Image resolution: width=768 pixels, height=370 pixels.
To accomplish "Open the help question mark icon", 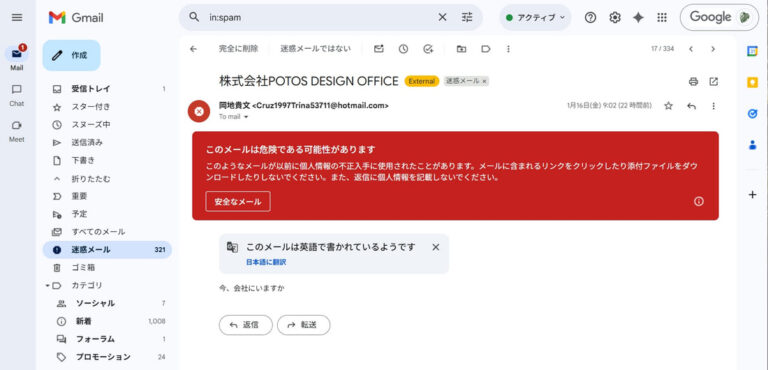I will [591, 18].
